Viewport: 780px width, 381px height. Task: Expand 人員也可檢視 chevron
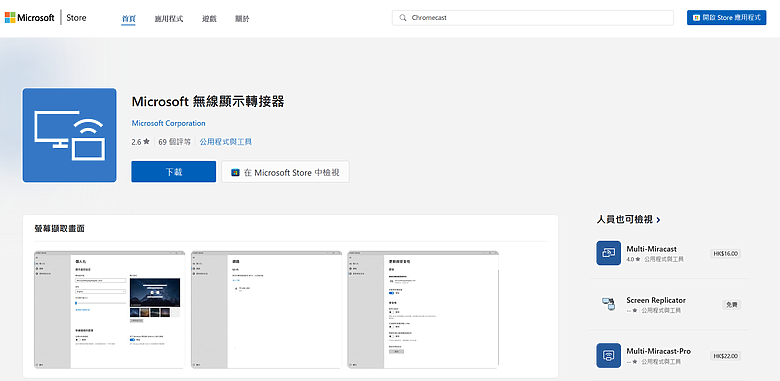[x=659, y=219]
